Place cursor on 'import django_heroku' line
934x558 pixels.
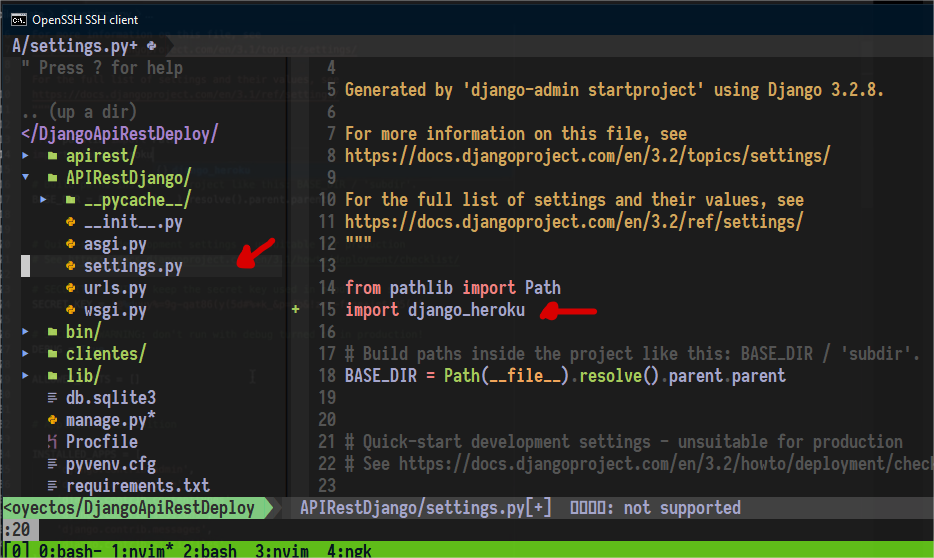coord(434,310)
